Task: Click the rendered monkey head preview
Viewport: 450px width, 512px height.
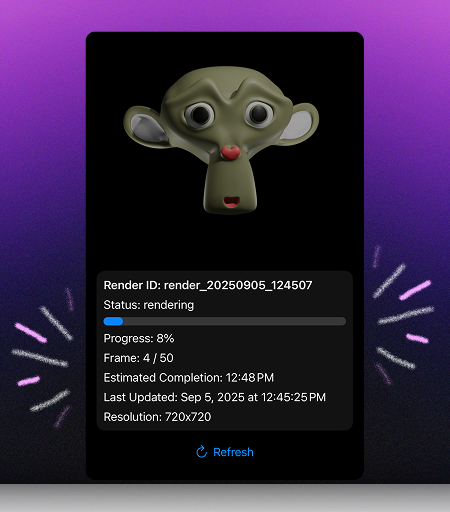Action: (221, 140)
